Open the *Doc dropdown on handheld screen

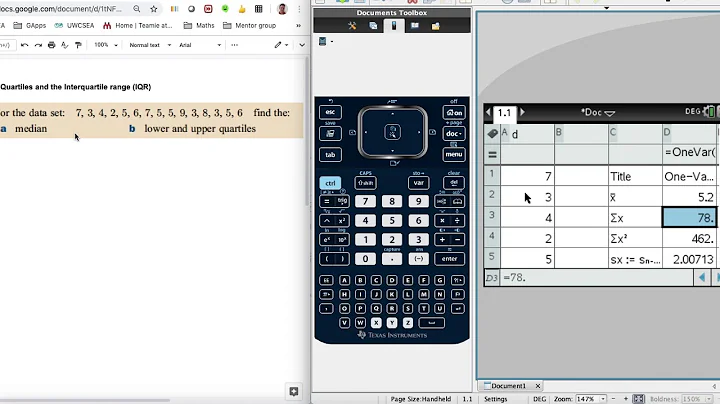pos(598,112)
